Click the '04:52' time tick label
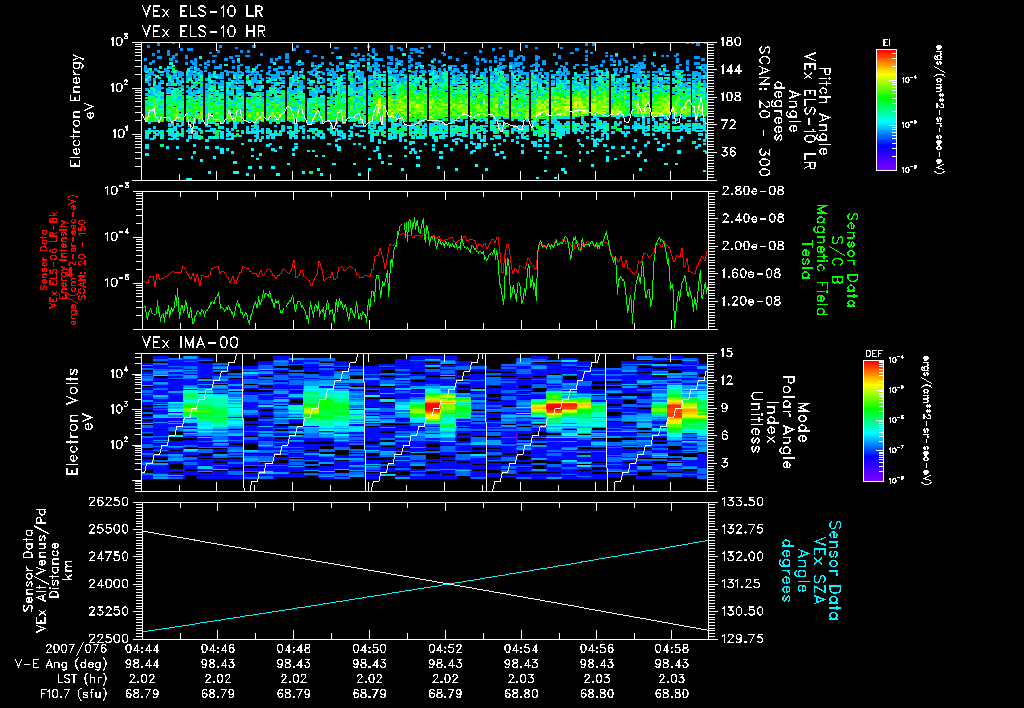 [445, 649]
